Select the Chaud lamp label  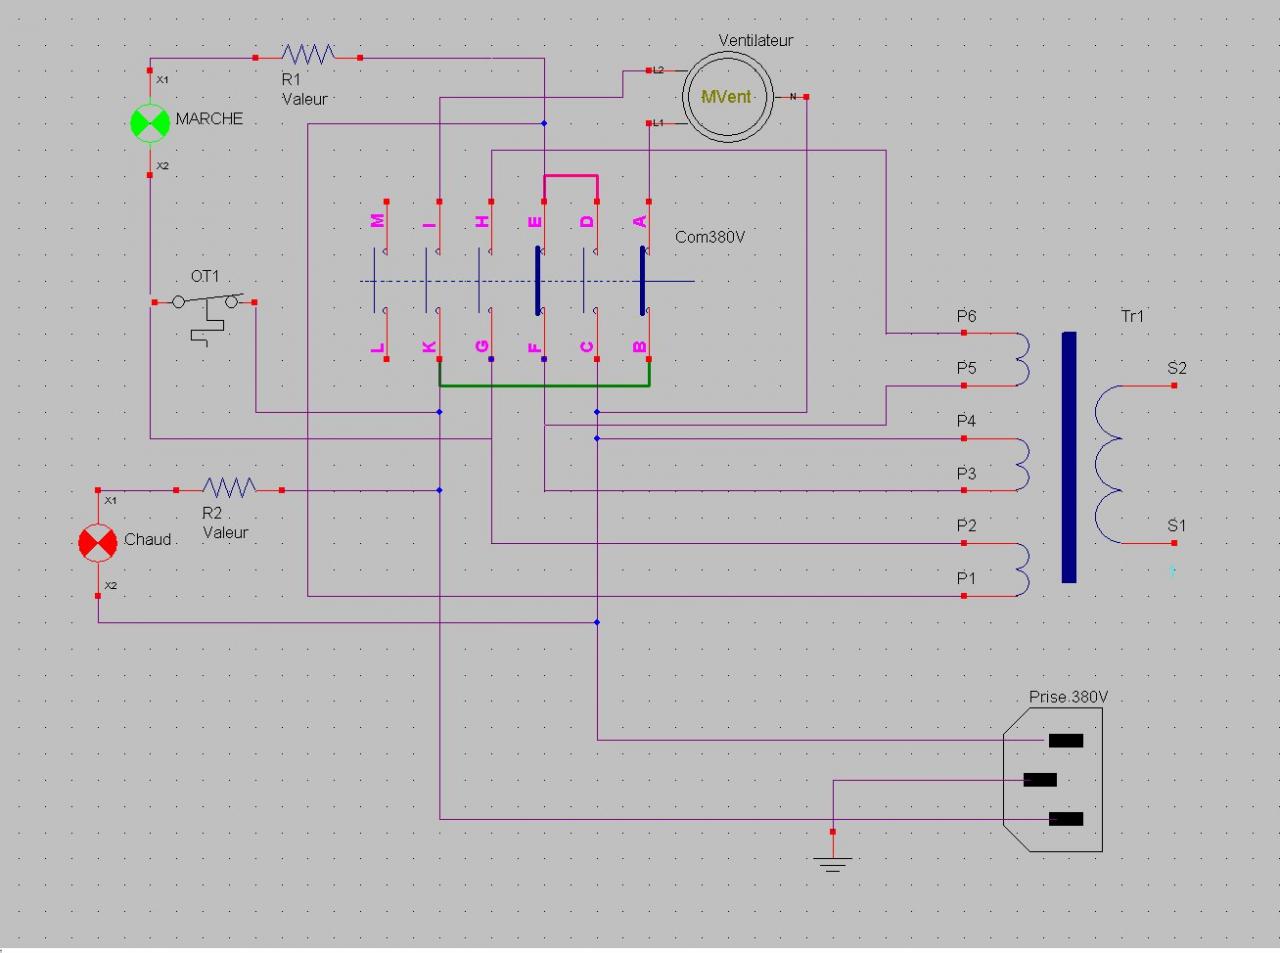pyautogui.click(x=148, y=539)
